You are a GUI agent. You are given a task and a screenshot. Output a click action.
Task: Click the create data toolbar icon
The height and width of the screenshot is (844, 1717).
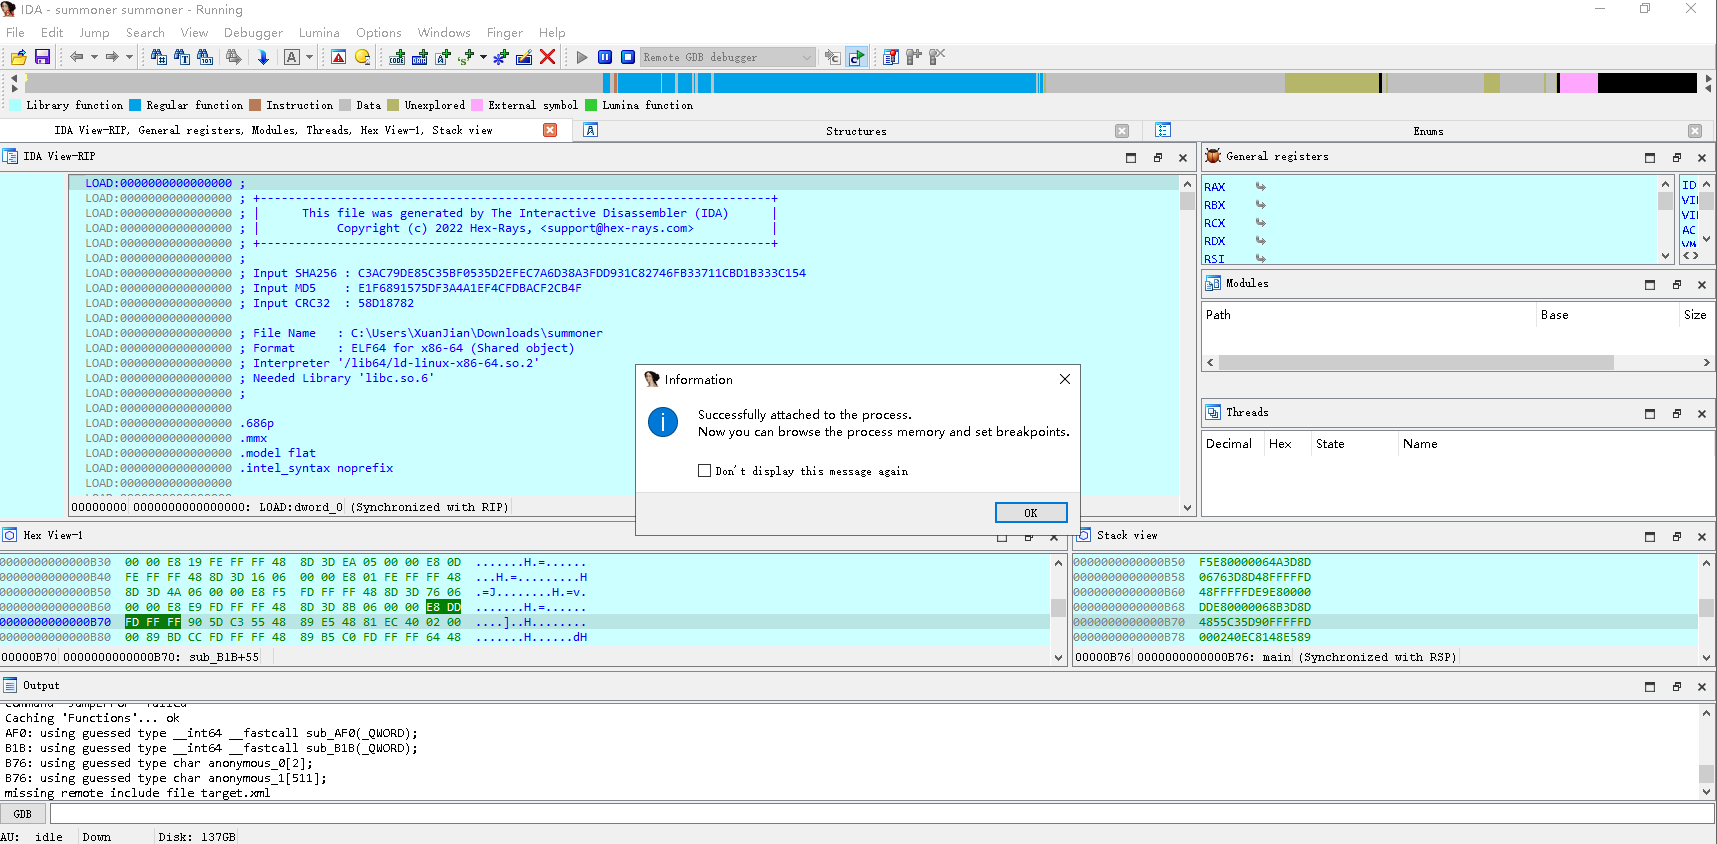(420, 57)
